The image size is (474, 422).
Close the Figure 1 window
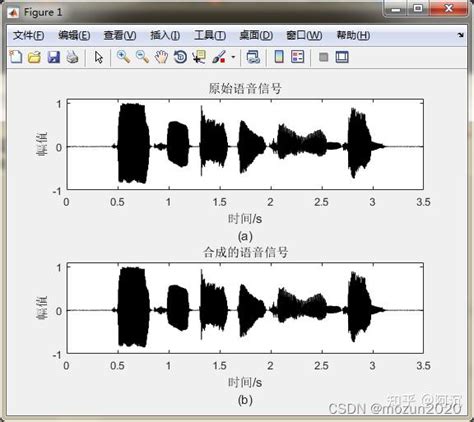448,9
